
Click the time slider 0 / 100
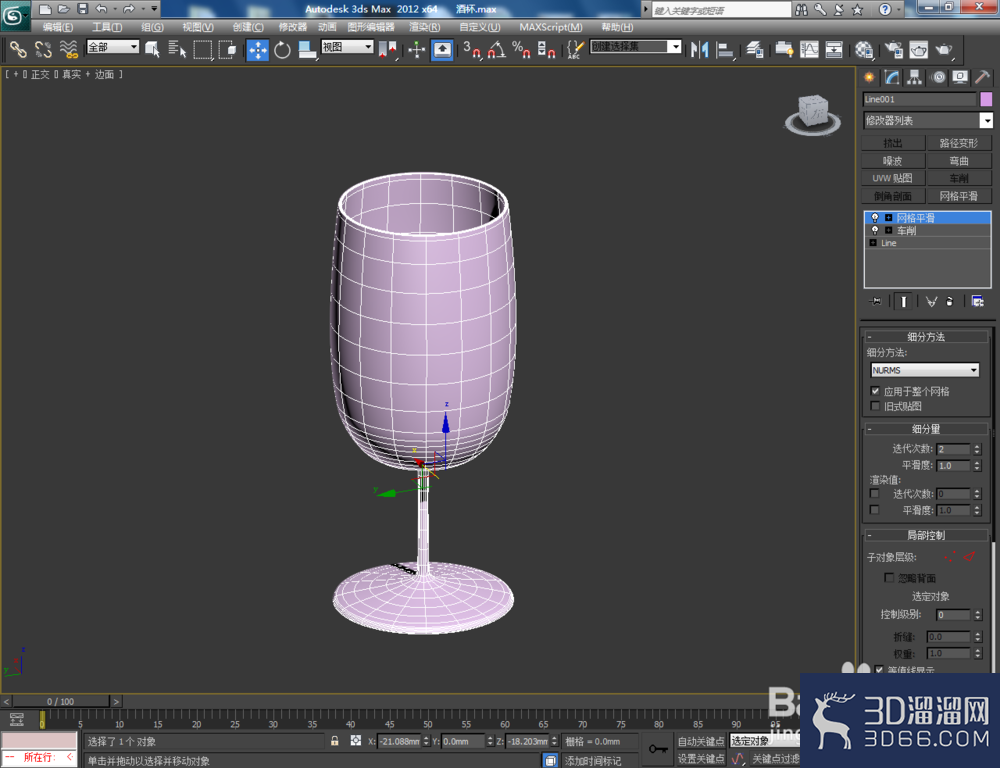[x=61, y=701]
